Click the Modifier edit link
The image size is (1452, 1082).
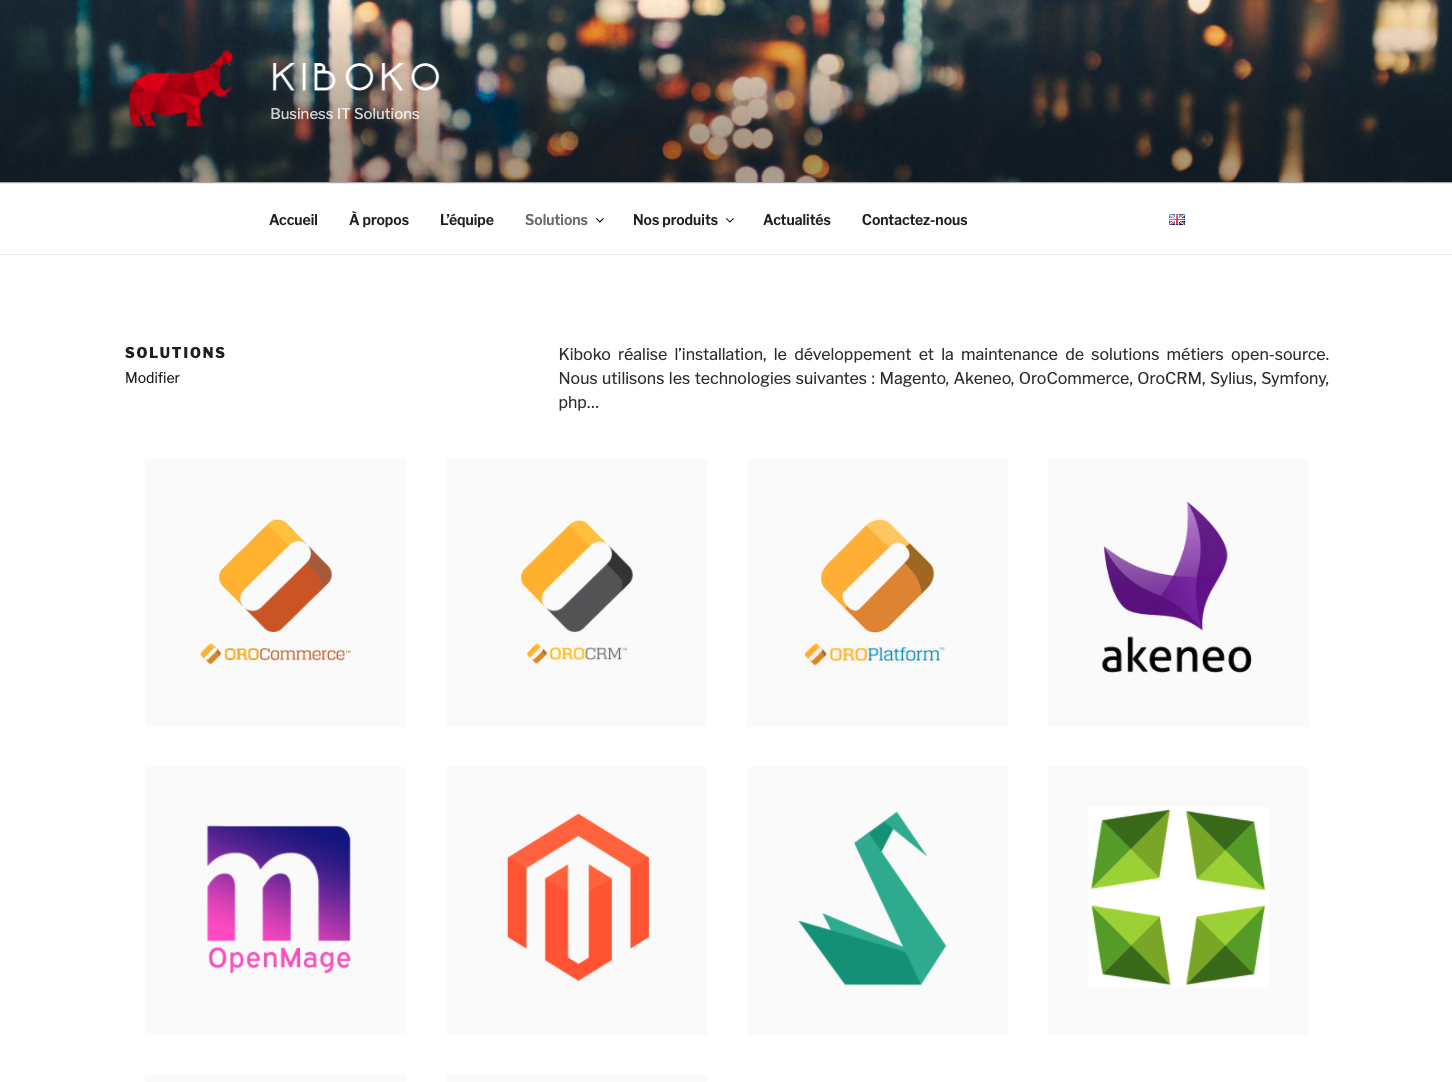click(152, 378)
